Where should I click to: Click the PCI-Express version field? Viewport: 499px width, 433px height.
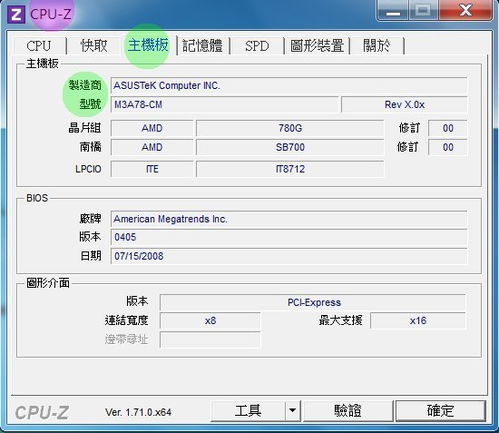[x=313, y=303]
